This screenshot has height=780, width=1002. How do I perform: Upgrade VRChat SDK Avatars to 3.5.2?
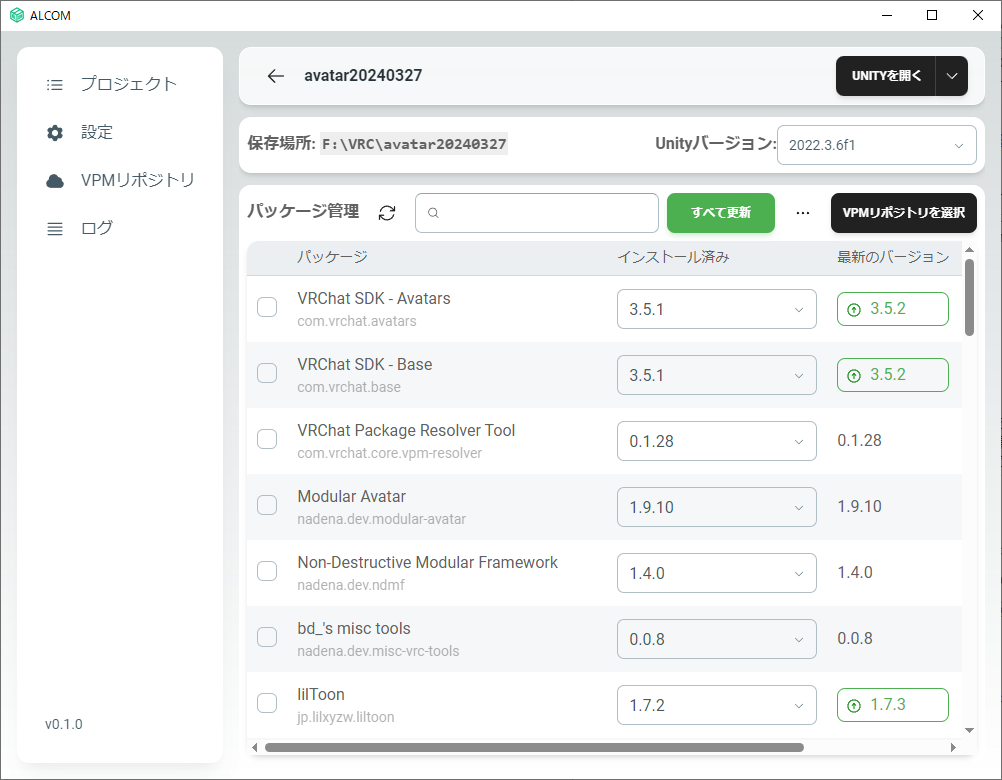(x=893, y=309)
